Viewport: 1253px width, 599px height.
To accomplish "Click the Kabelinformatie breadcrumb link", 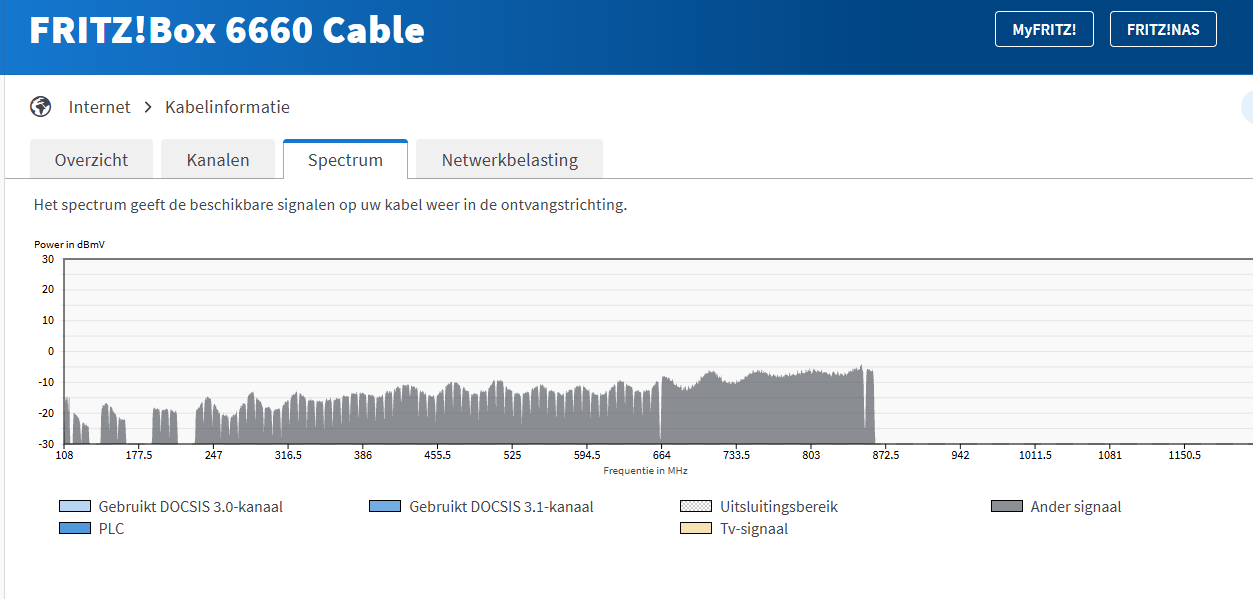I will click(x=227, y=107).
